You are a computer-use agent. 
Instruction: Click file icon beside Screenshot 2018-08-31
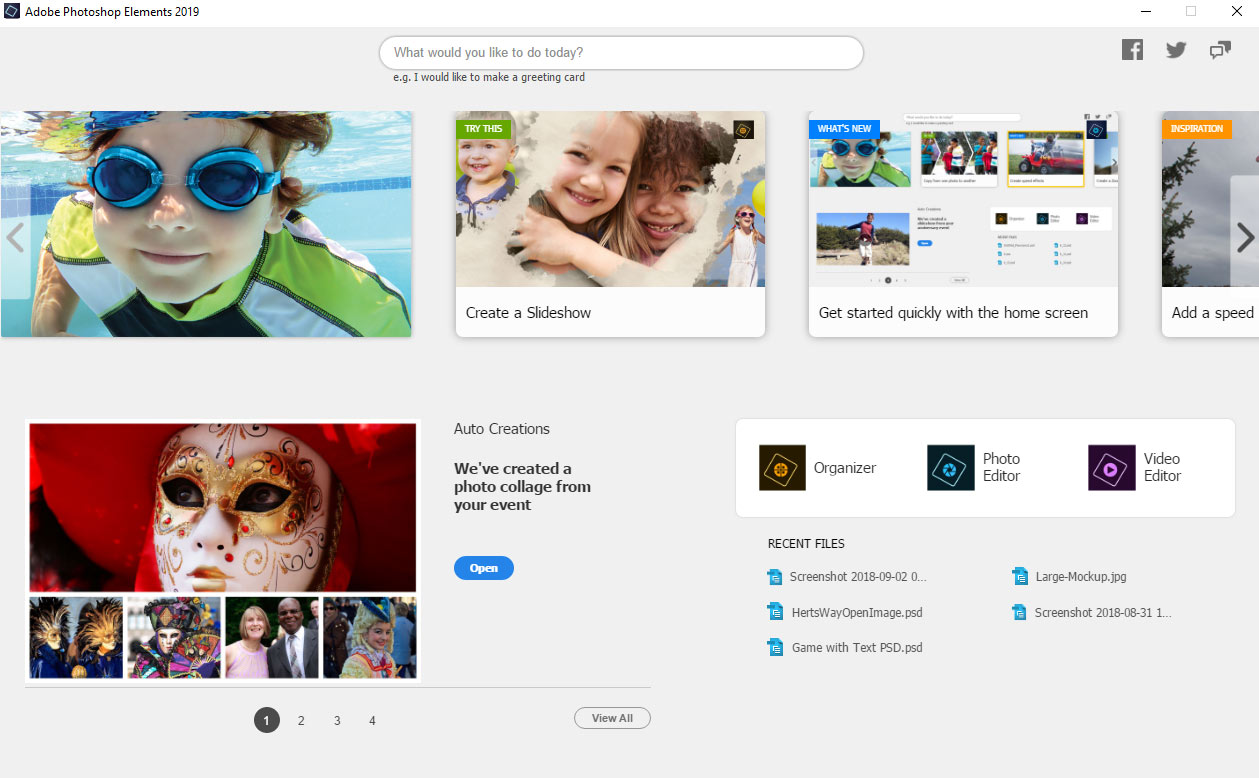click(1019, 612)
